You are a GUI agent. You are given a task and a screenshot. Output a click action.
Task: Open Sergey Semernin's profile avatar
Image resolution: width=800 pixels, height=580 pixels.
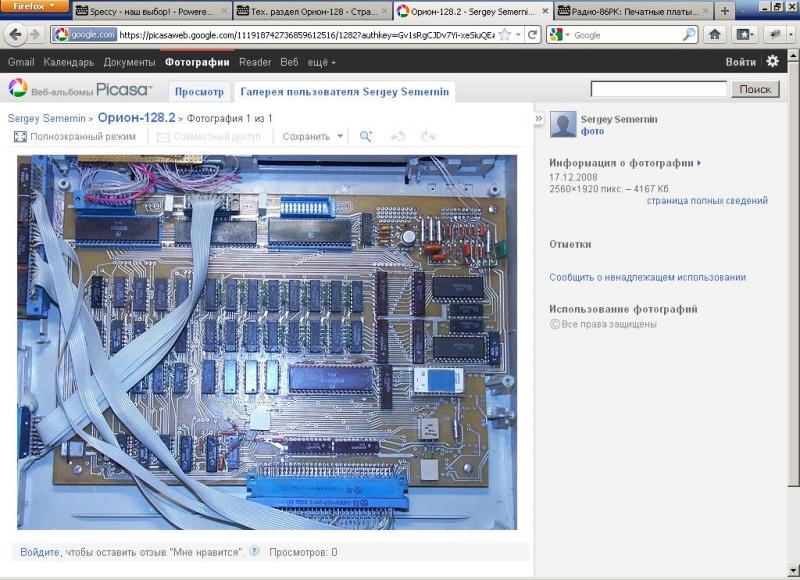point(563,124)
